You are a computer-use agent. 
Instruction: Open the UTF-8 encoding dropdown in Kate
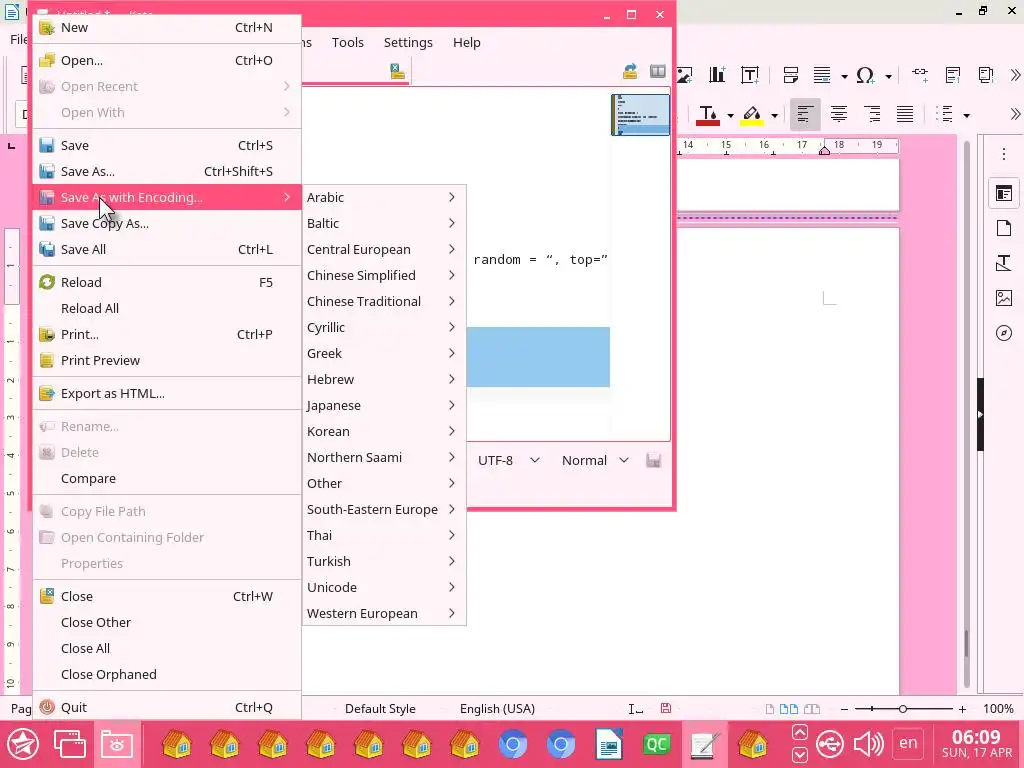(509, 460)
